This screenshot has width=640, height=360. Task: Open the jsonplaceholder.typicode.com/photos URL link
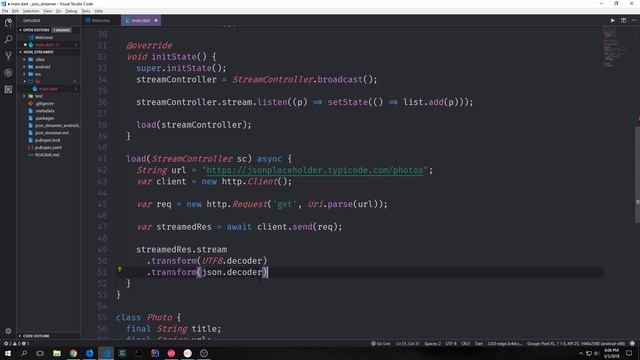(315, 170)
